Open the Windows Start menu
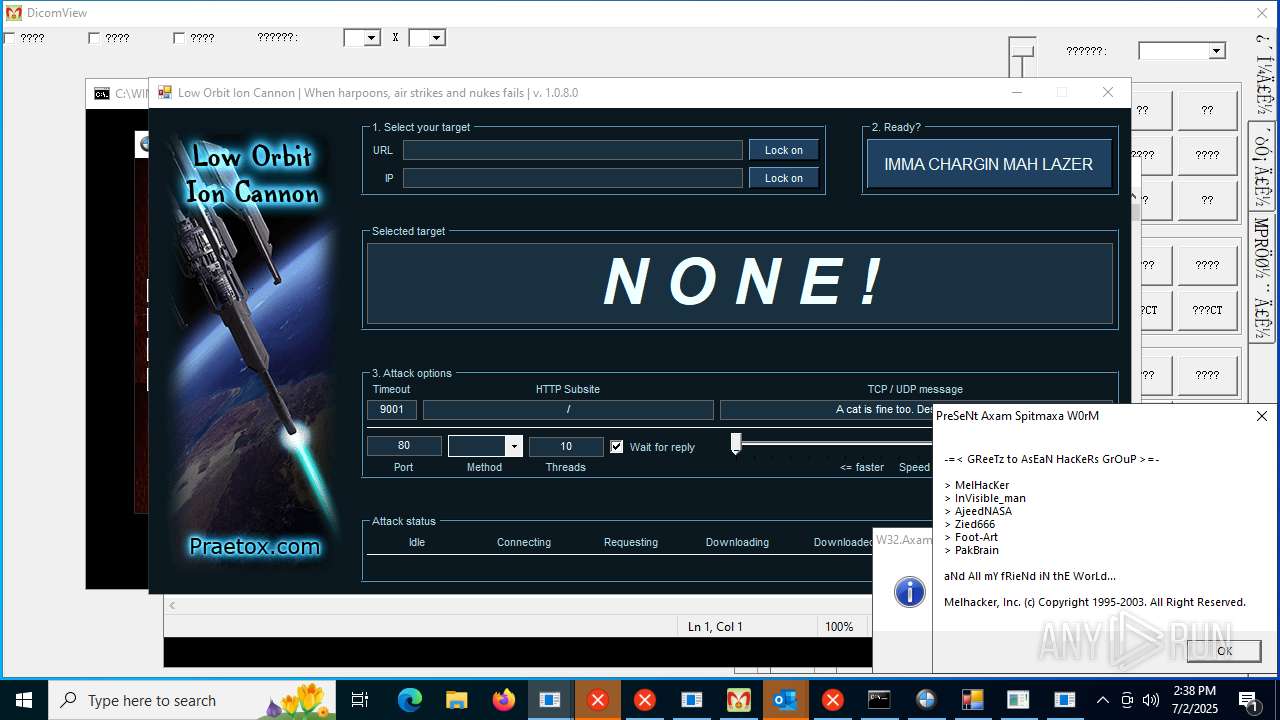Screen dimensions: 1280x720 tap(24, 700)
